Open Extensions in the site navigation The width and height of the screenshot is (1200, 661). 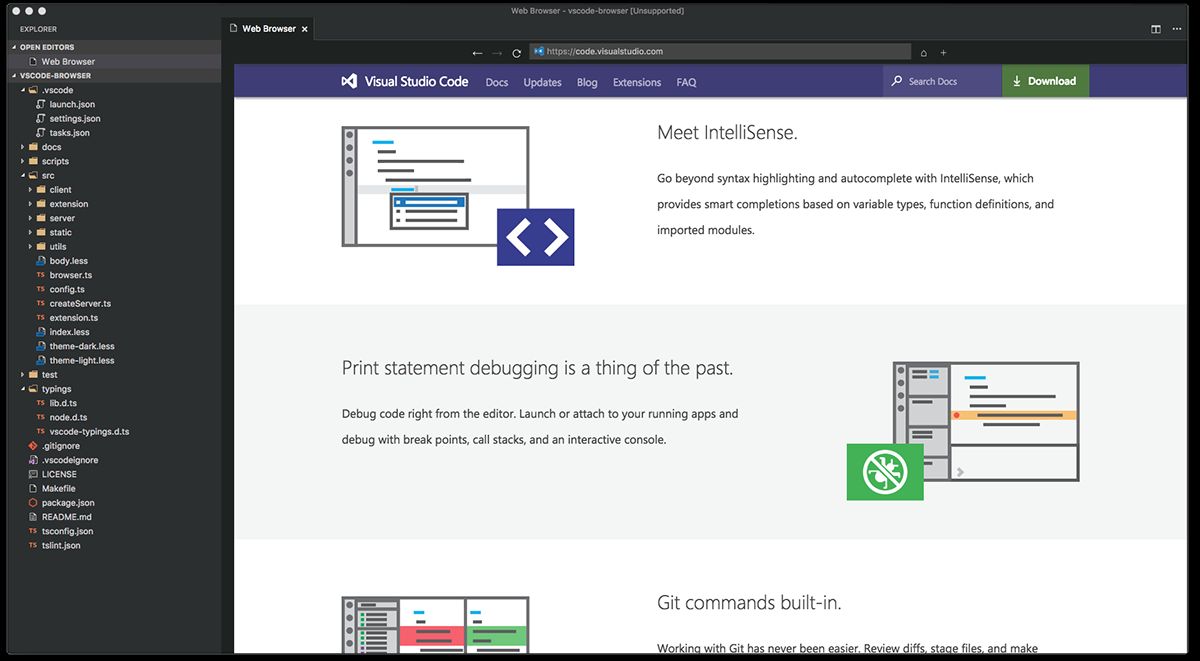(x=637, y=82)
